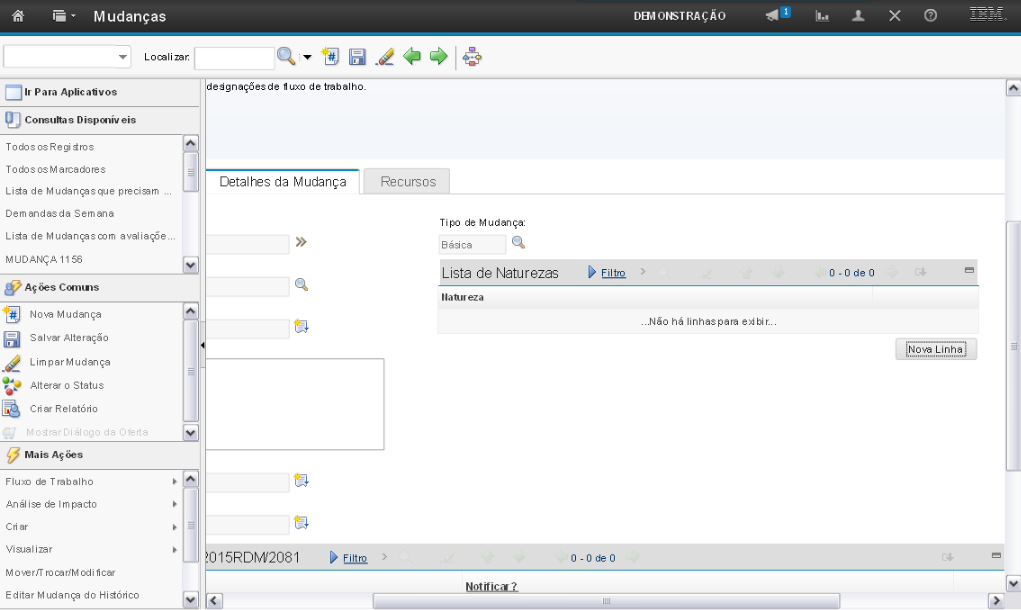Click the Home icon in the header

(x=17, y=17)
